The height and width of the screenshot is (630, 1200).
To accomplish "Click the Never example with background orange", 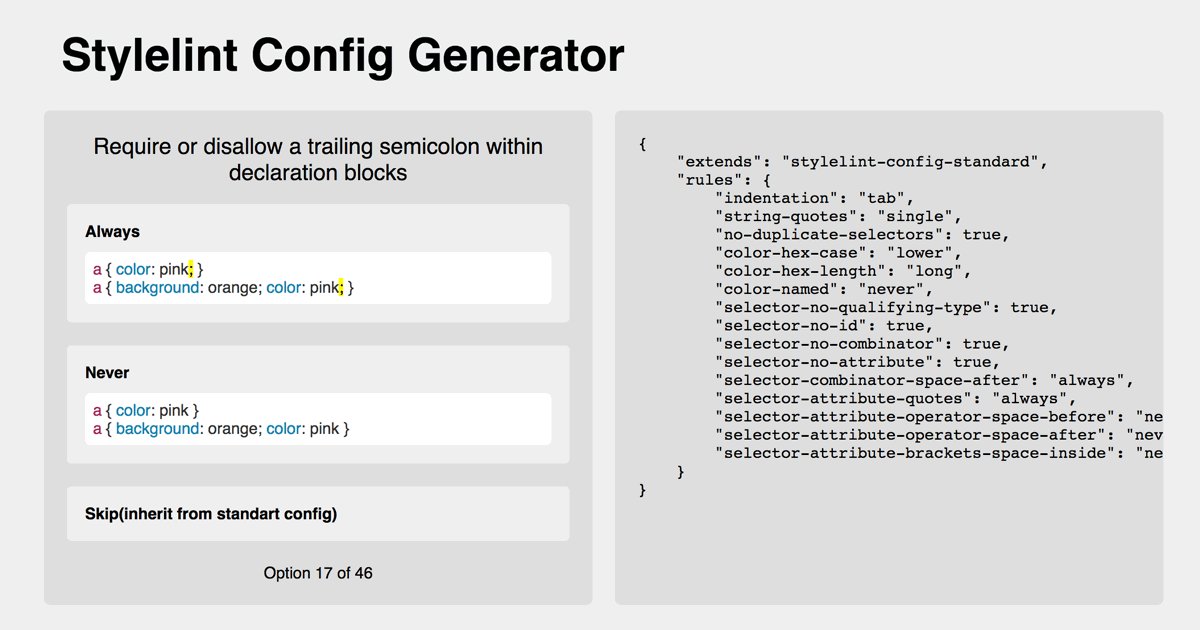I will point(221,428).
